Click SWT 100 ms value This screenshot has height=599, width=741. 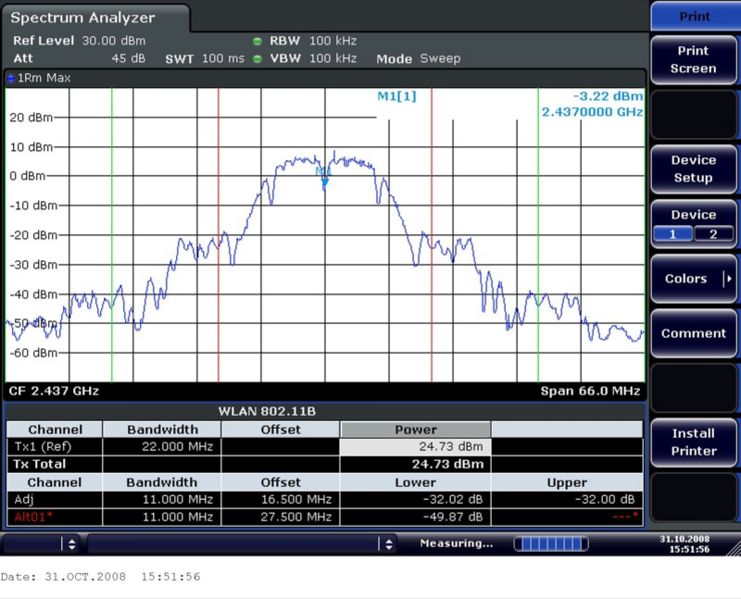[x=223, y=59]
